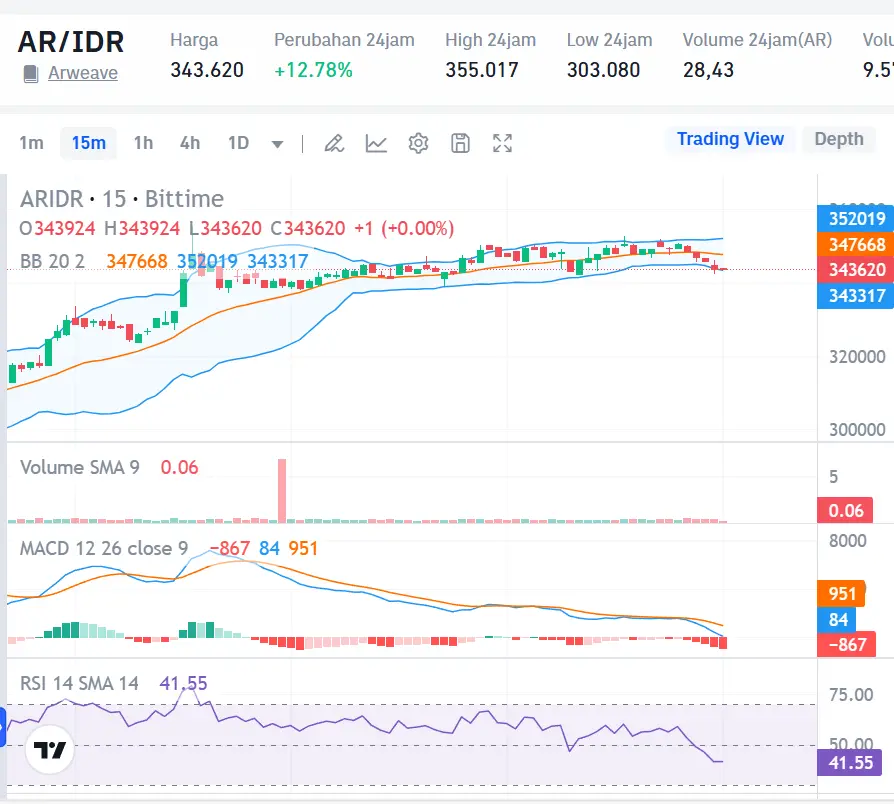The width and height of the screenshot is (894, 804).
Task: Enter fullscreen chart mode
Action: (502, 143)
